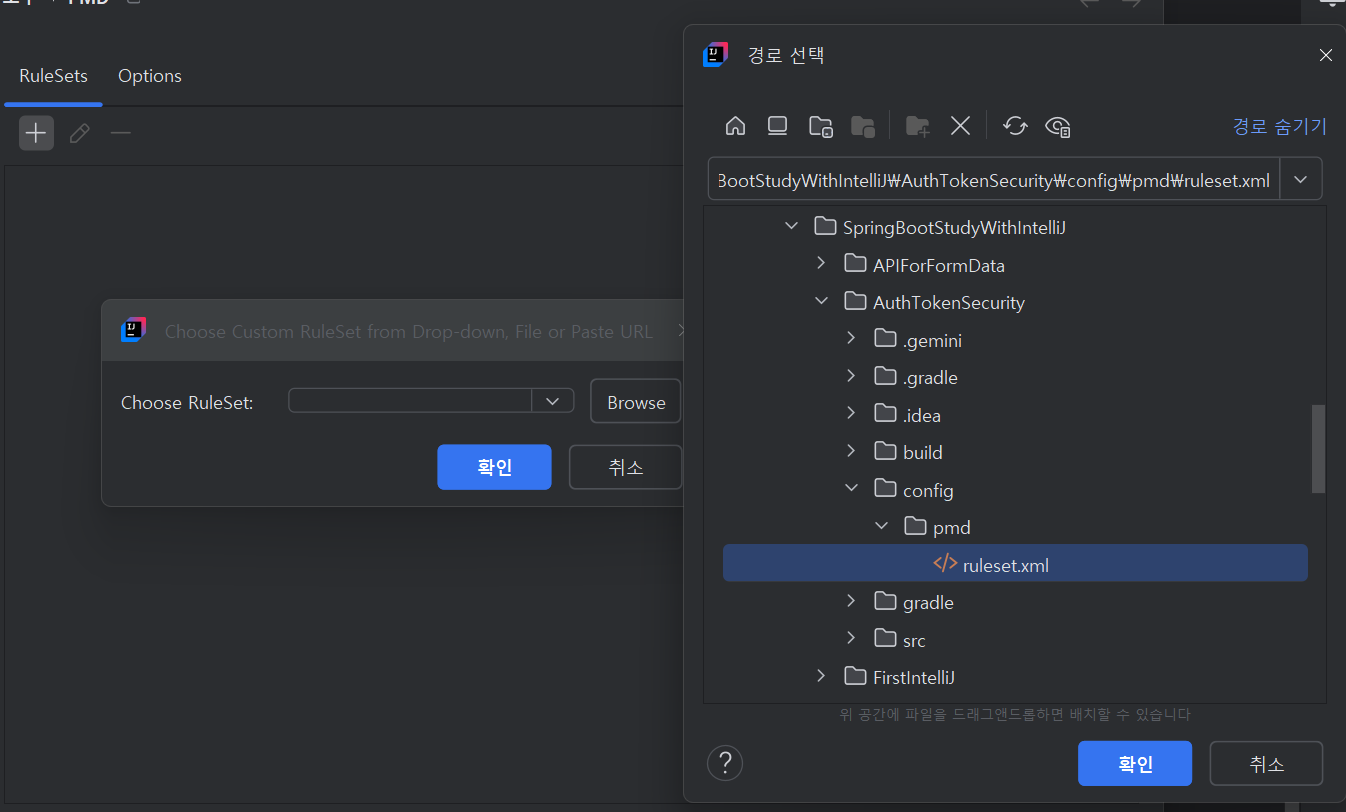Image resolution: width=1346 pixels, height=812 pixels.
Task: Click the ruleset.xml file icon
Action: pos(944,564)
